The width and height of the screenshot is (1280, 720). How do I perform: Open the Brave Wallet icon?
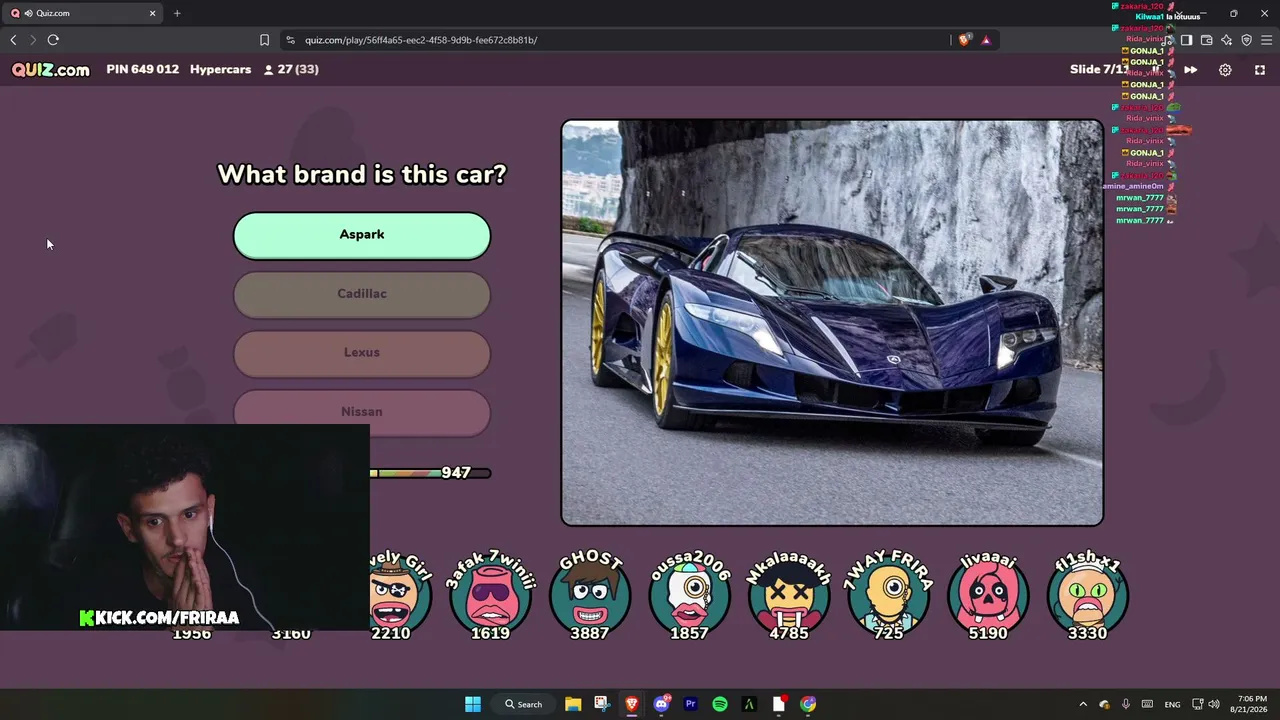tap(1206, 40)
